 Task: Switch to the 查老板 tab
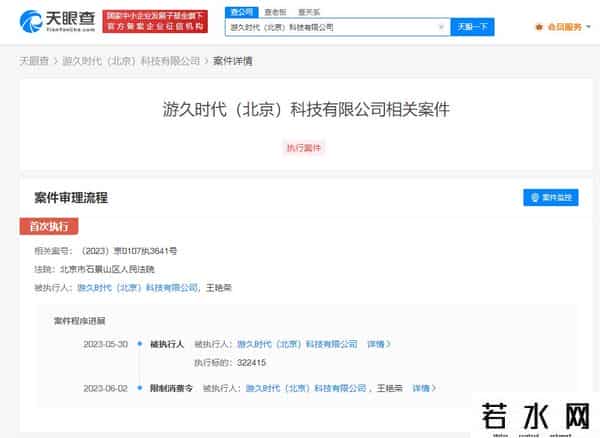[x=275, y=12]
